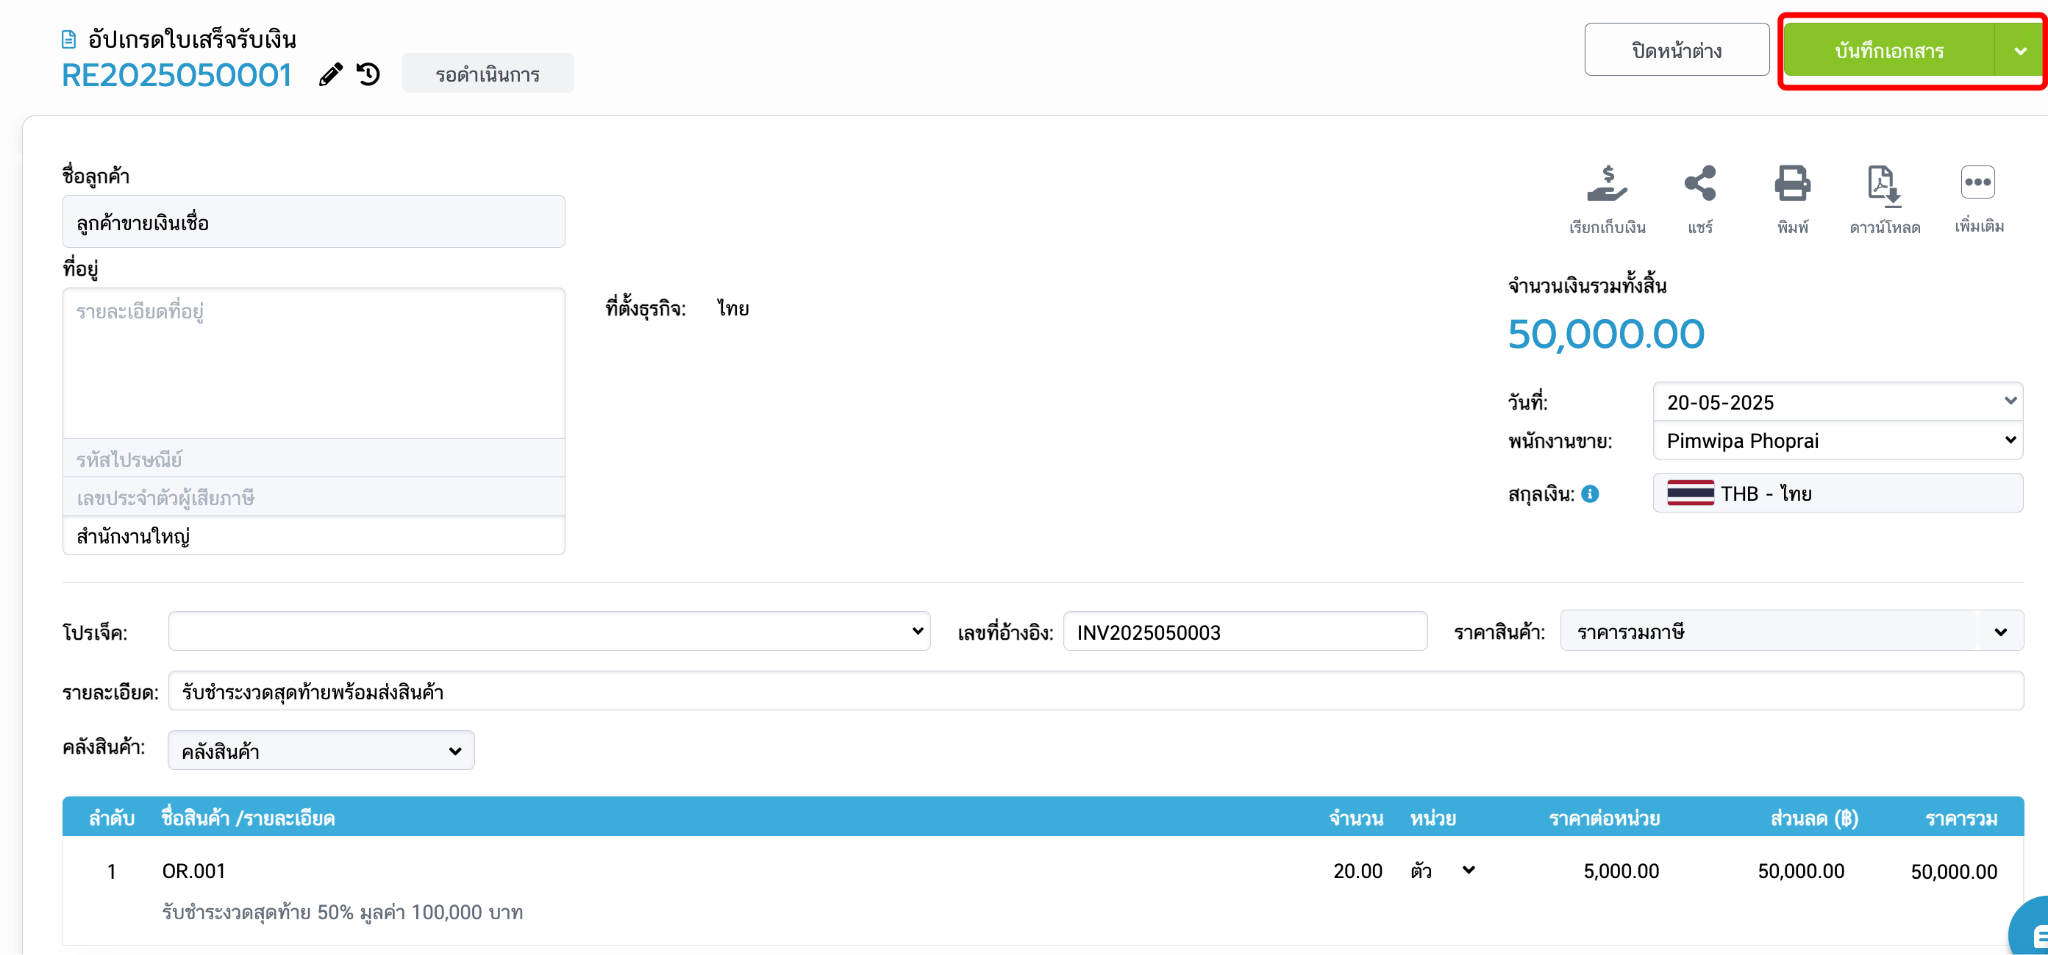Open the three-dots more options icon
Image resolution: width=2048 pixels, height=955 pixels.
point(1978,183)
